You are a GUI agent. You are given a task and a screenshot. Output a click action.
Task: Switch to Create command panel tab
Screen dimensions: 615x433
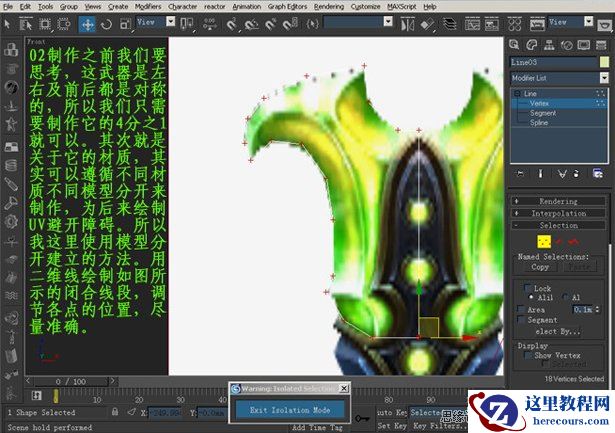[x=514, y=45]
